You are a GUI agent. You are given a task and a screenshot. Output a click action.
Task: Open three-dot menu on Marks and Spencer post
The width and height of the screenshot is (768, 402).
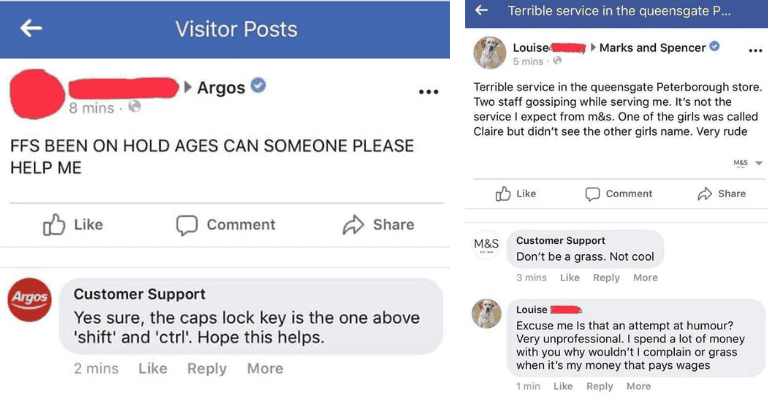755,49
